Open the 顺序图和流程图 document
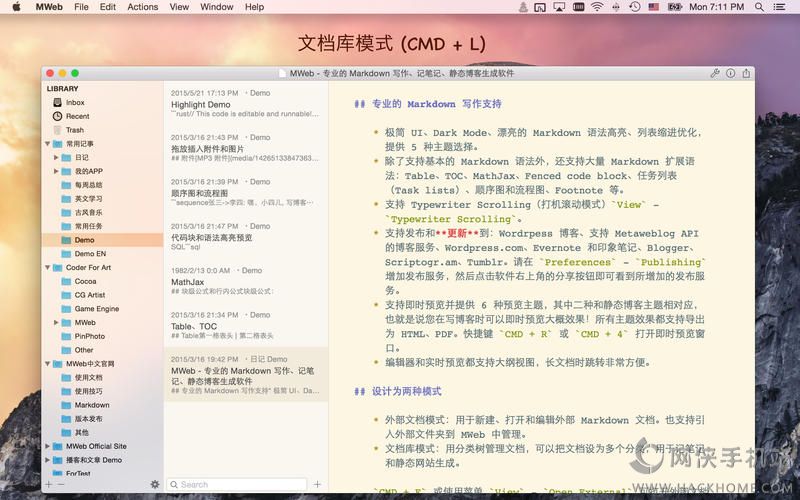 246,192
